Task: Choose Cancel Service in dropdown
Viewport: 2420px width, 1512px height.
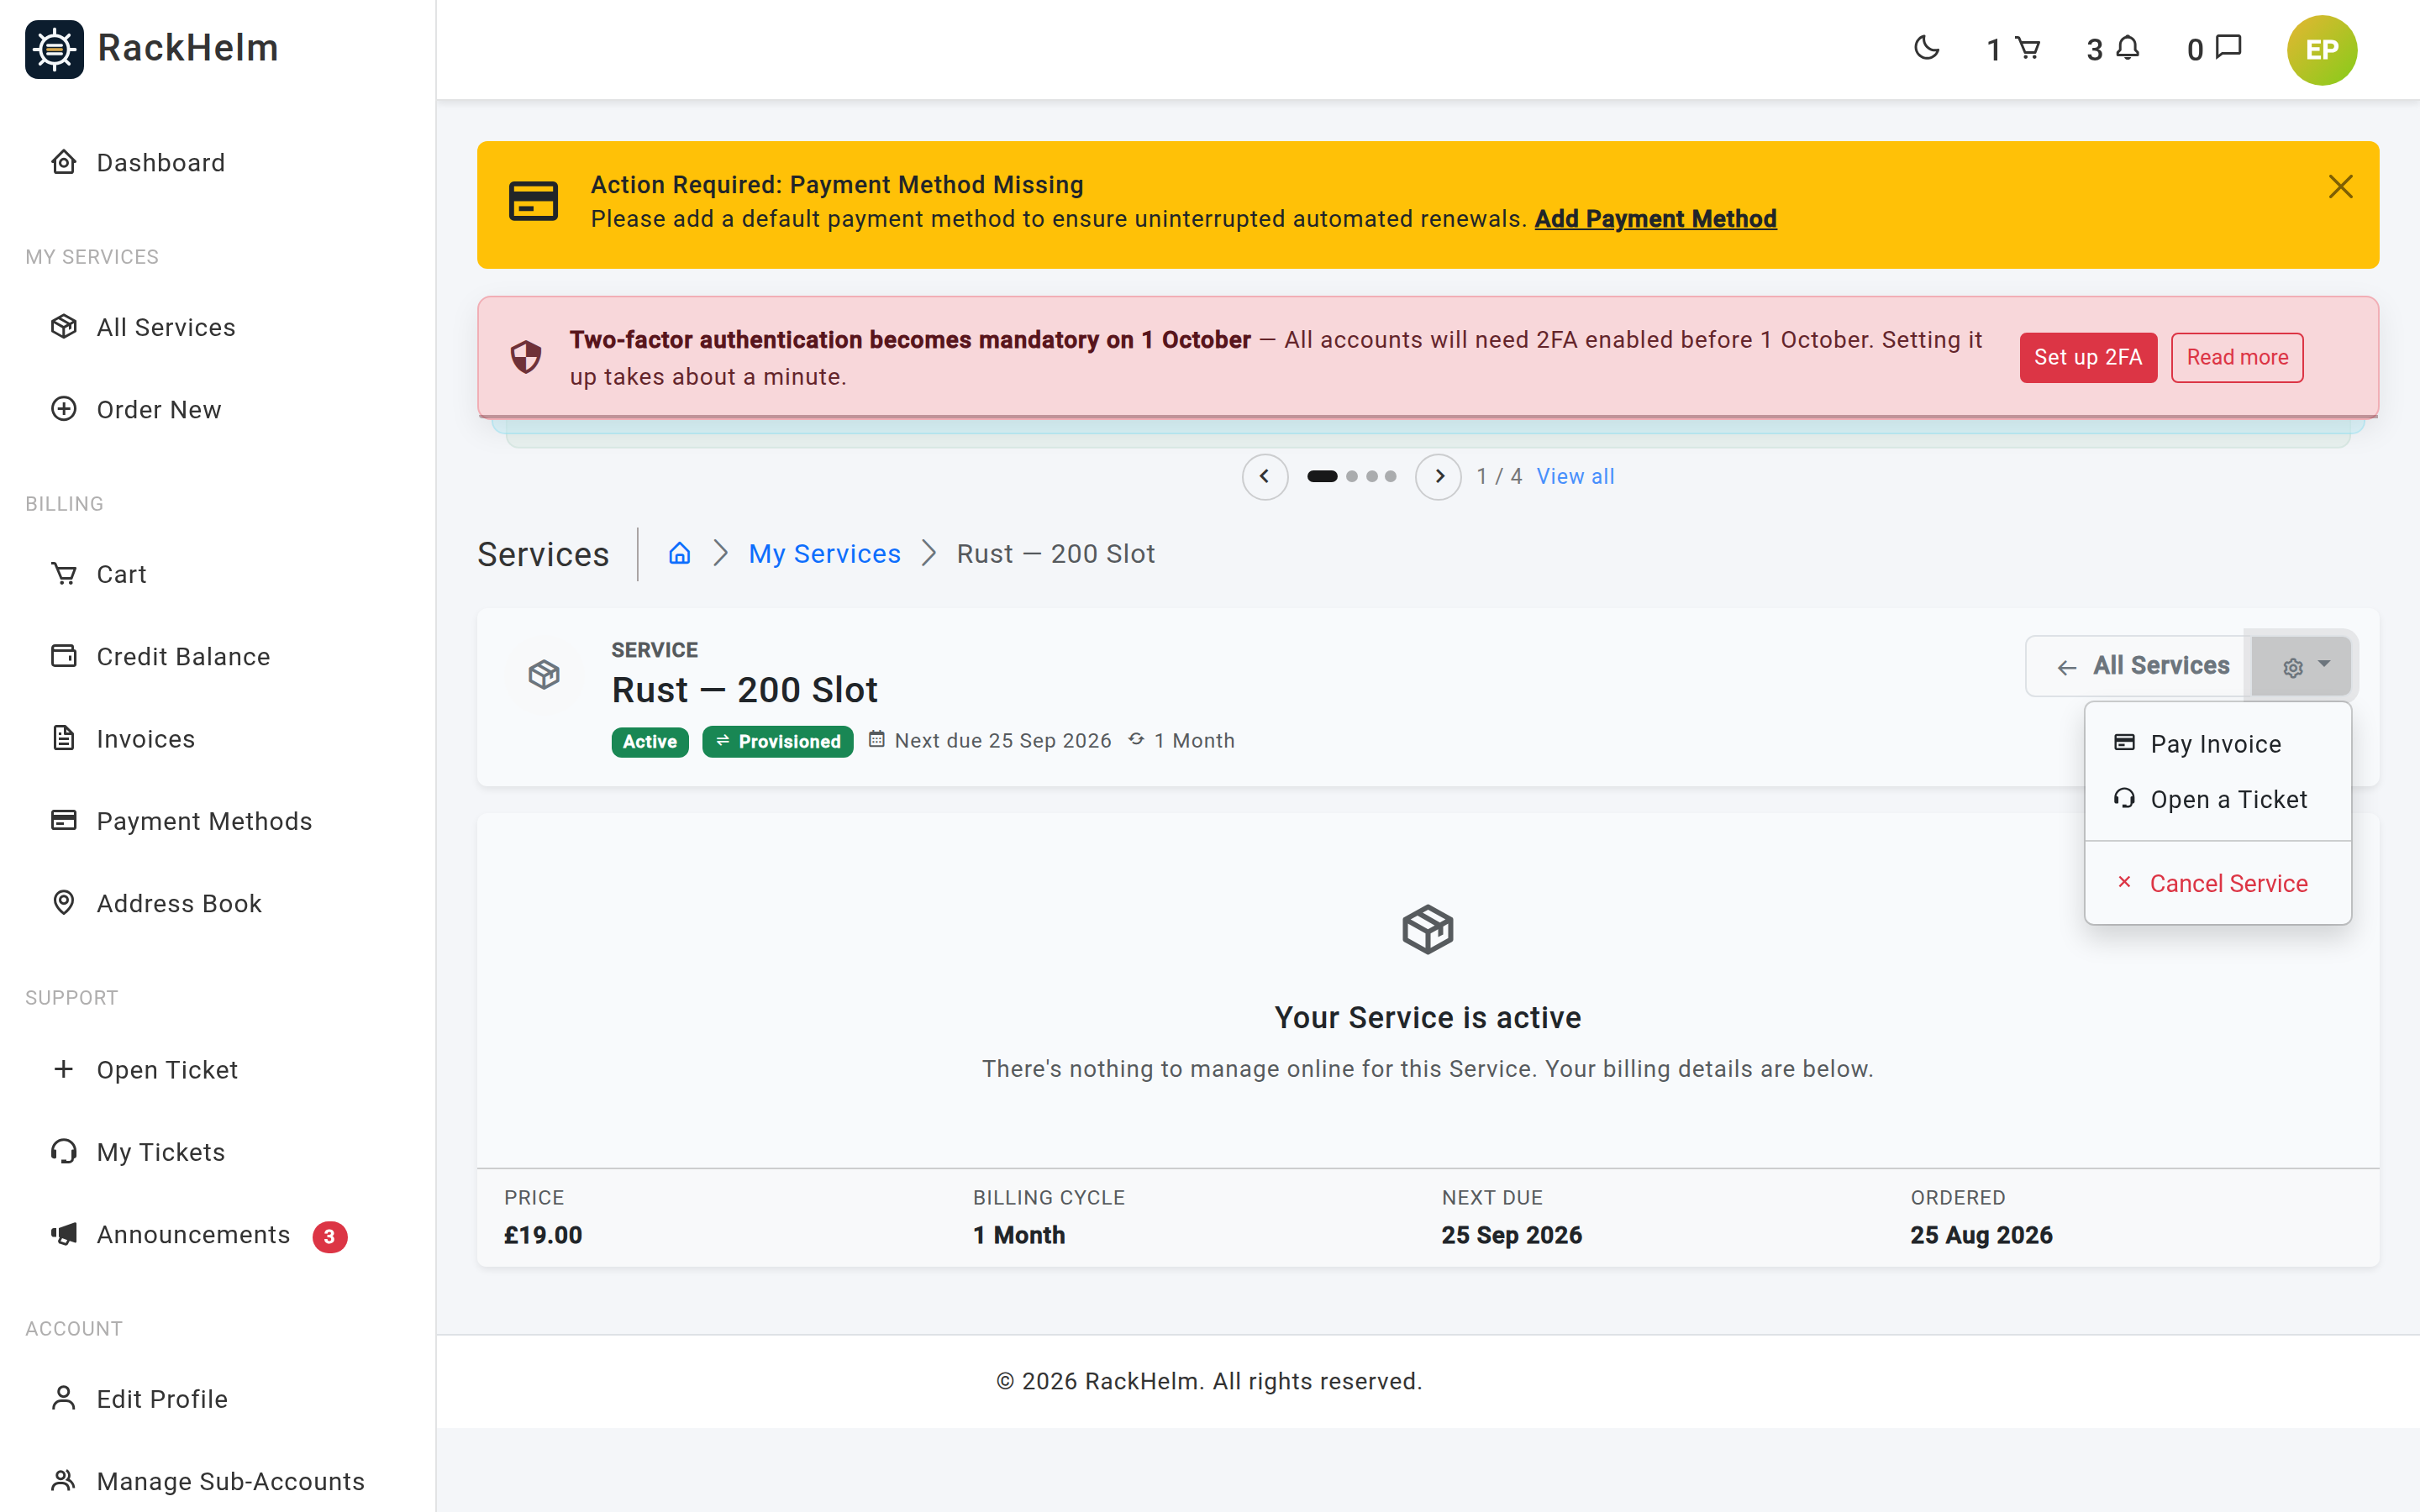Action: 2217,883
